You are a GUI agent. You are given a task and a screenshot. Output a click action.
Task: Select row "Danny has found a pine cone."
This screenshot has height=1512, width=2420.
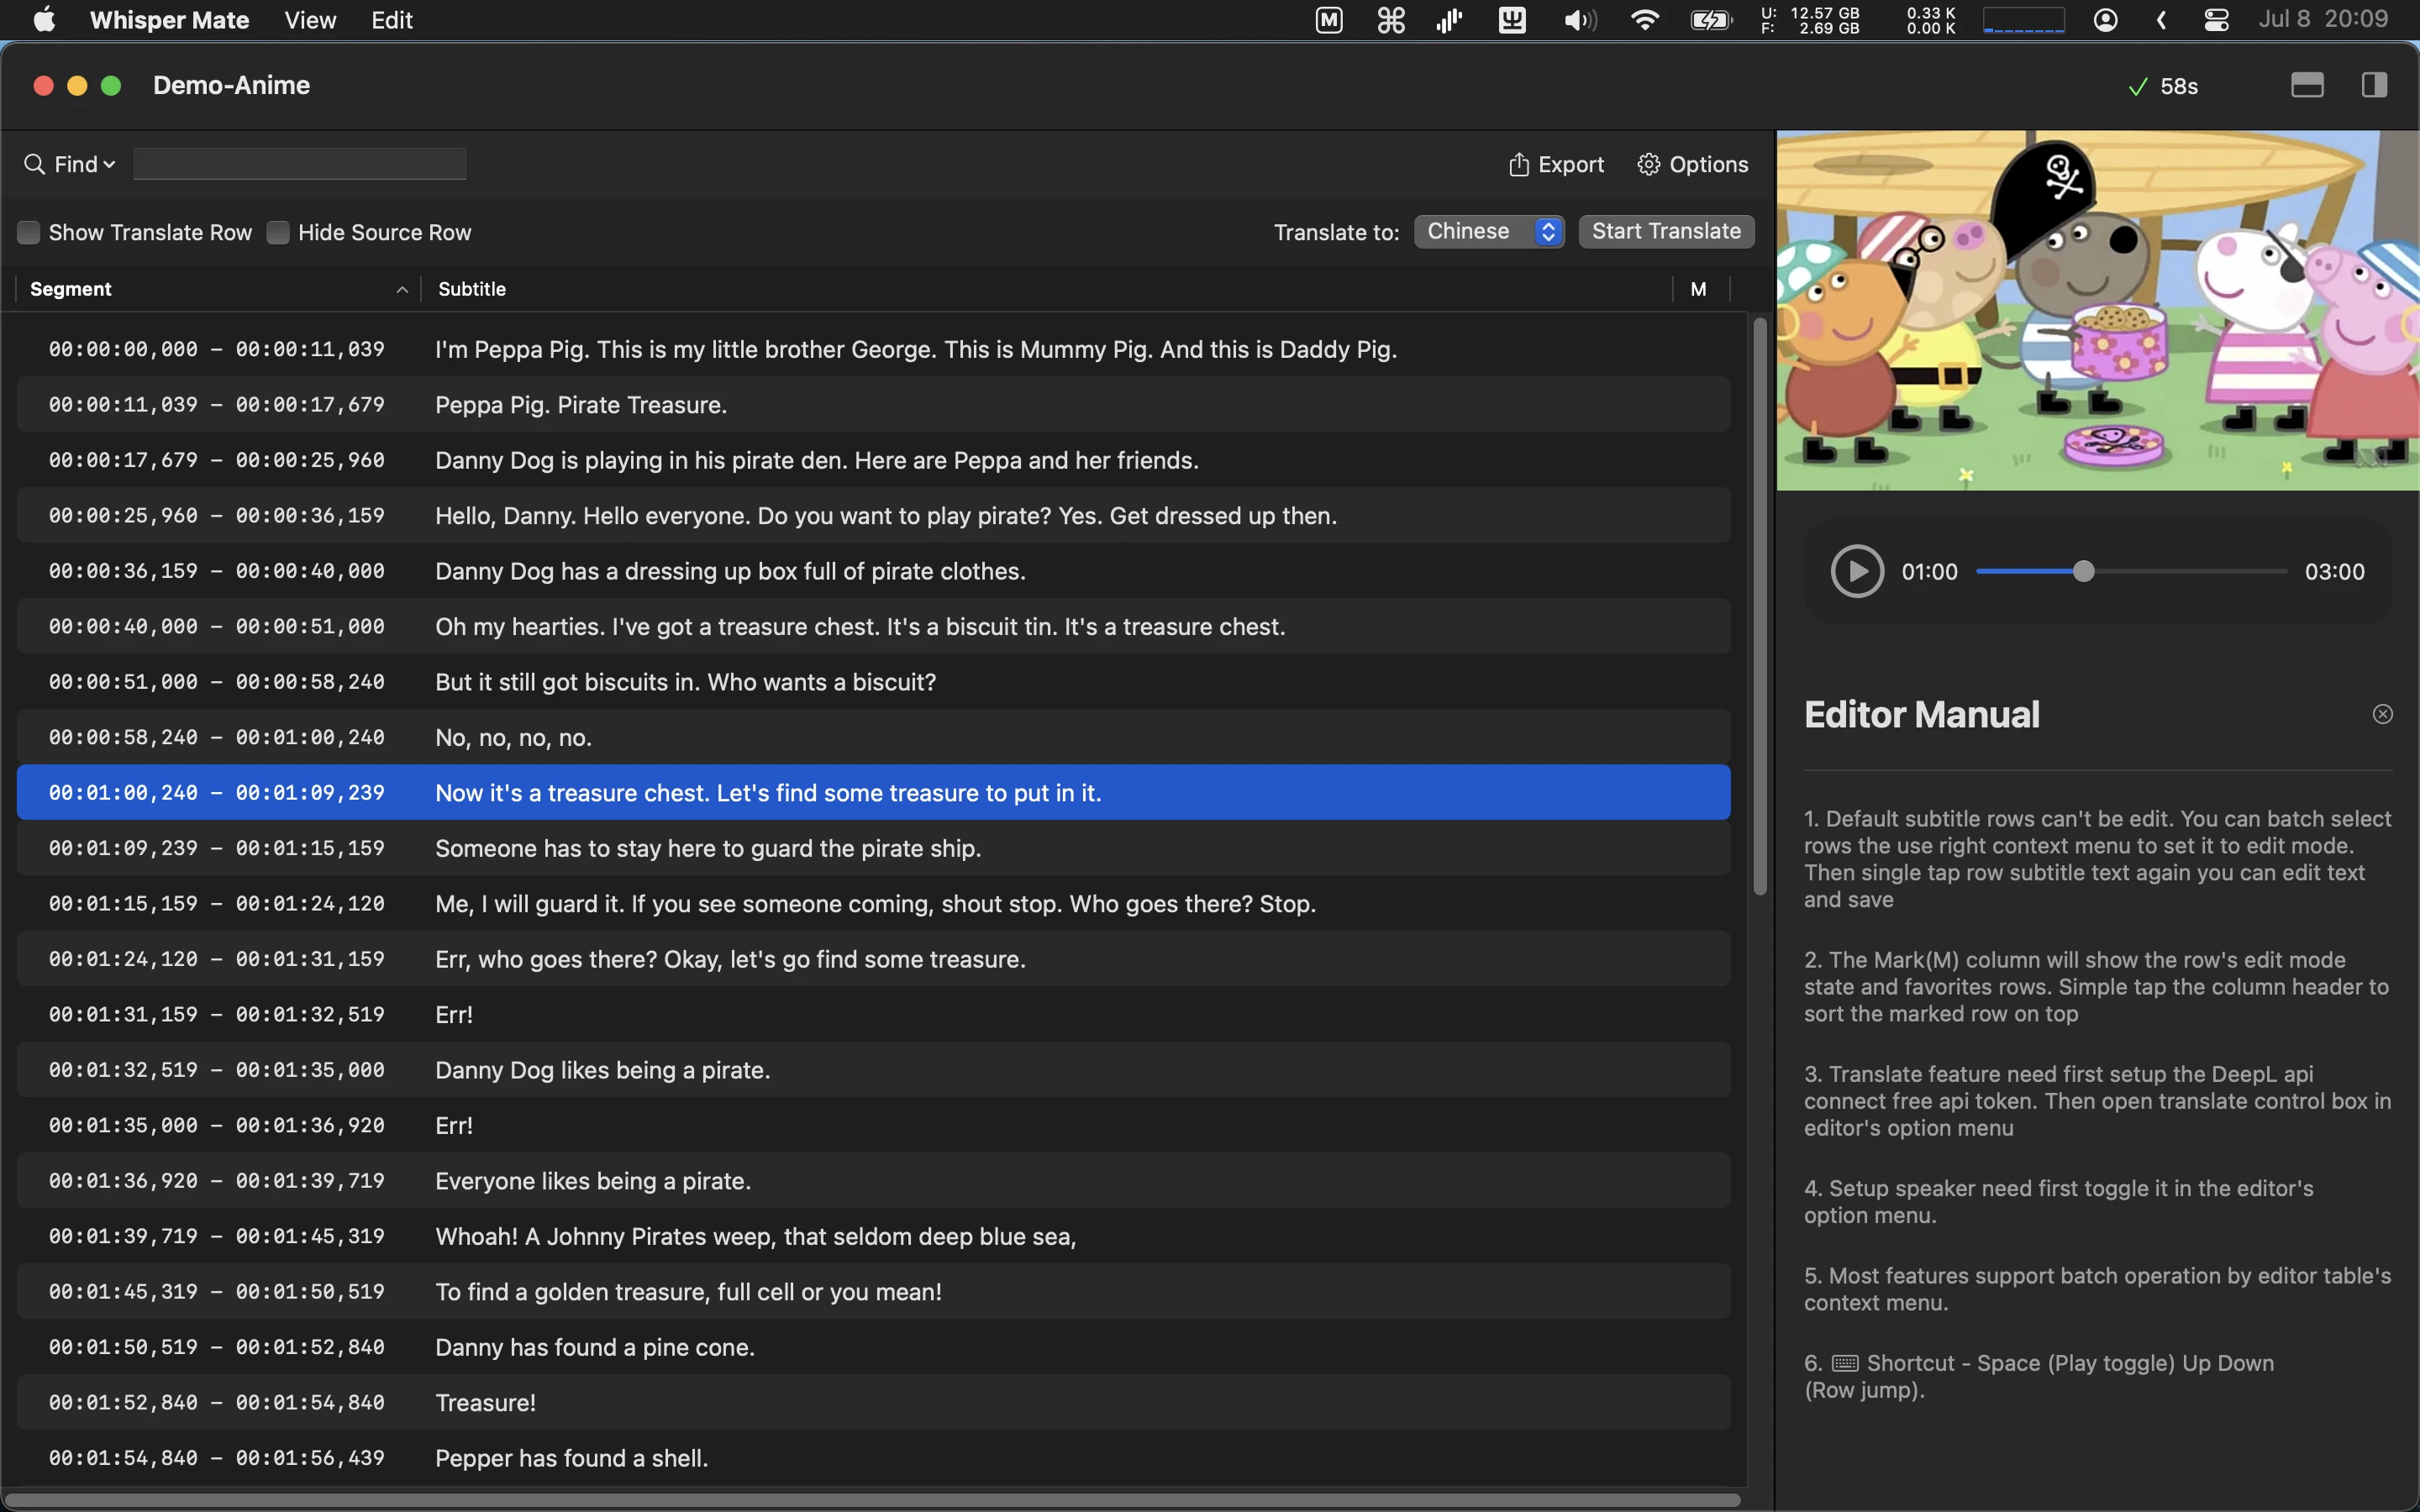pos(873,1347)
